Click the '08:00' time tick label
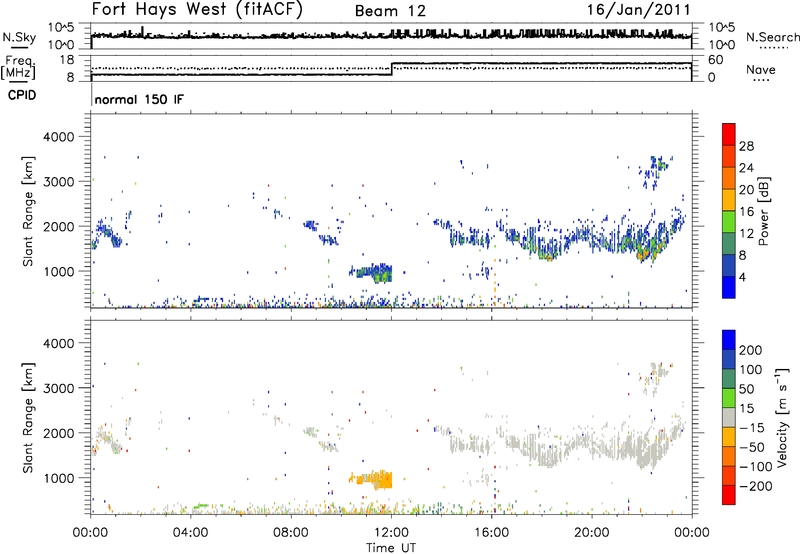 coord(291,533)
